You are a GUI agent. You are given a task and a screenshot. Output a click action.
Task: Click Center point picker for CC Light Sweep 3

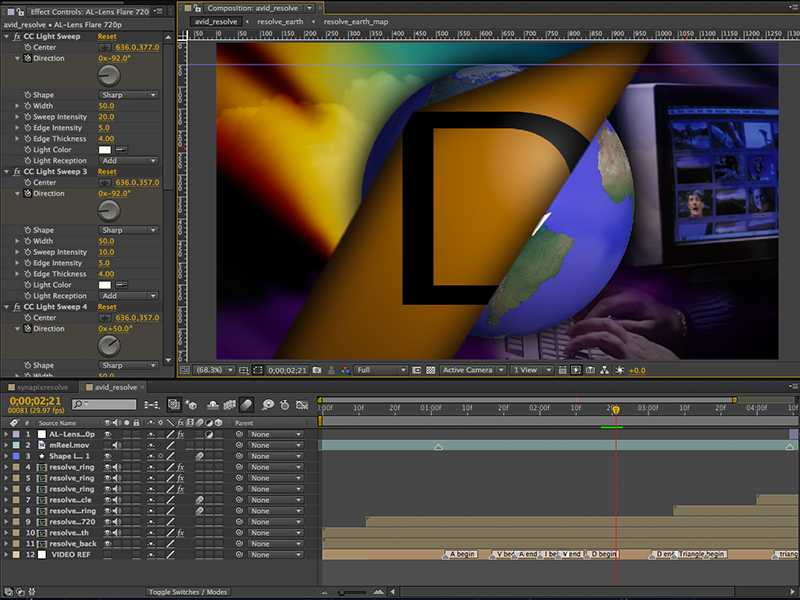pos(105,183)
